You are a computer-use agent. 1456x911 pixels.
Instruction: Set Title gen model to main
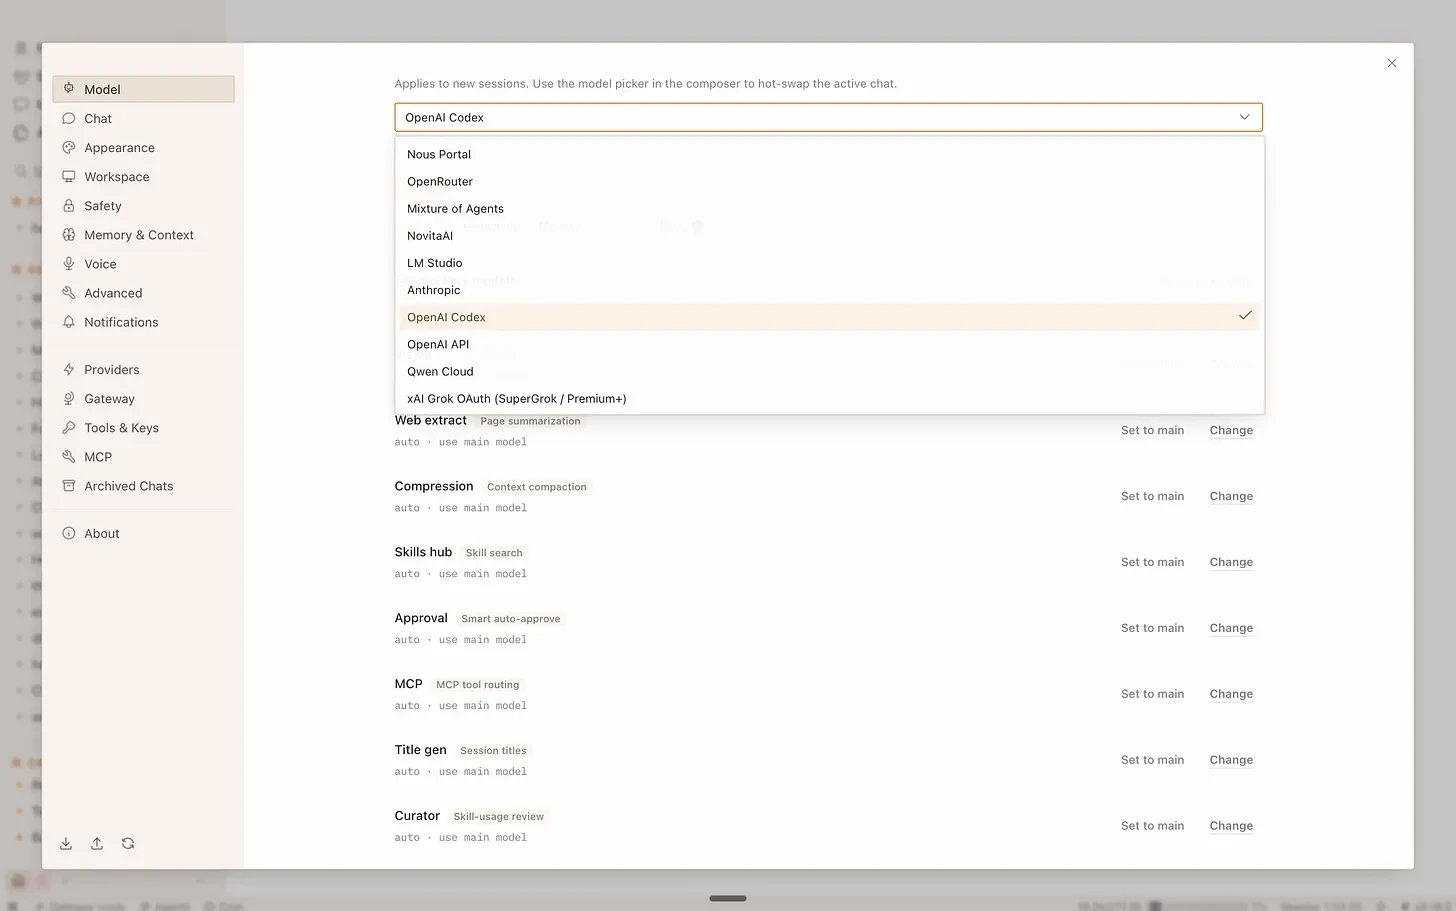[1152, 760]
